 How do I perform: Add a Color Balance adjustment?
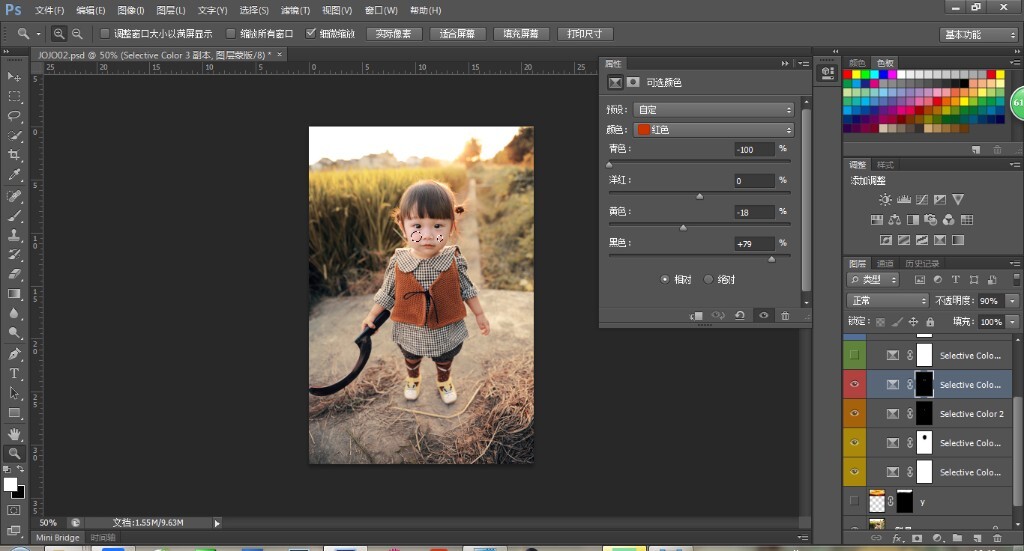pos(895,220)
